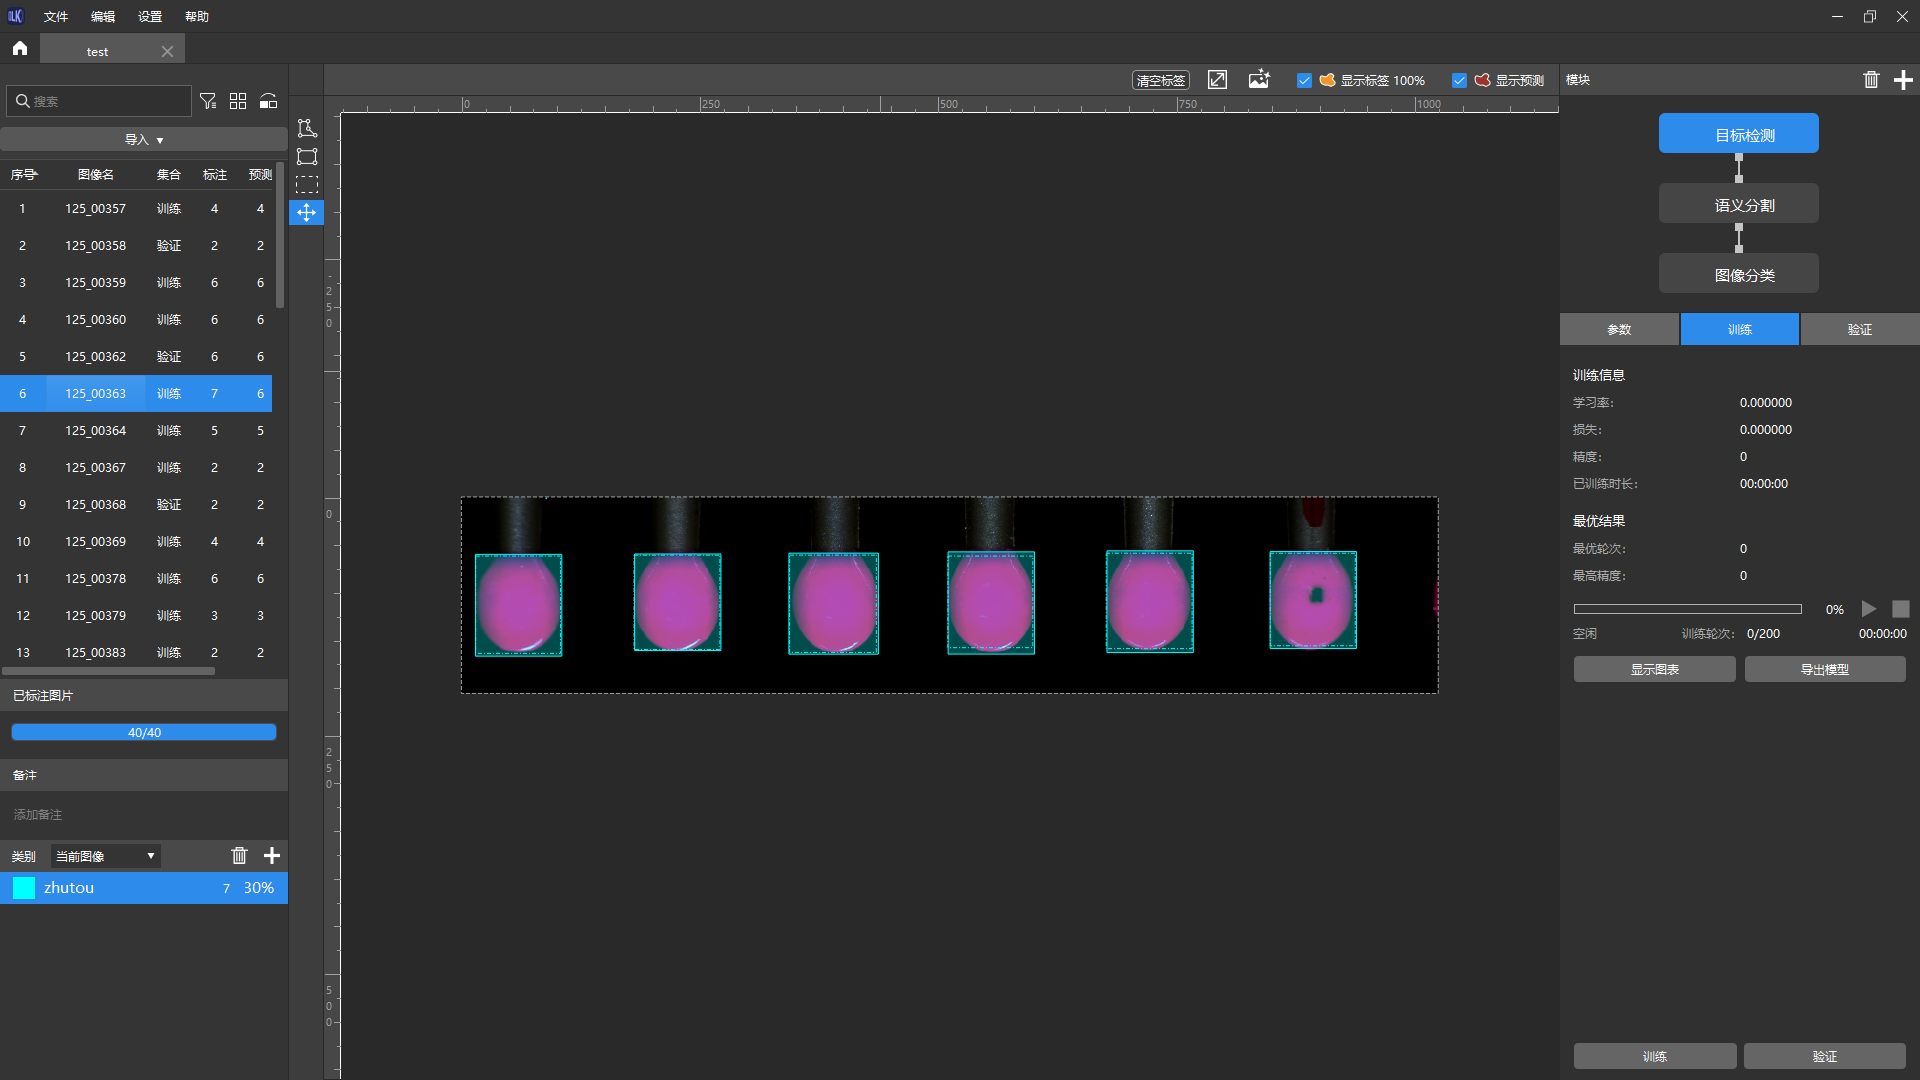Open the filter icon next to search
The height and width of the screenshot is (1080, 1920).
click(x=208, y=101)
